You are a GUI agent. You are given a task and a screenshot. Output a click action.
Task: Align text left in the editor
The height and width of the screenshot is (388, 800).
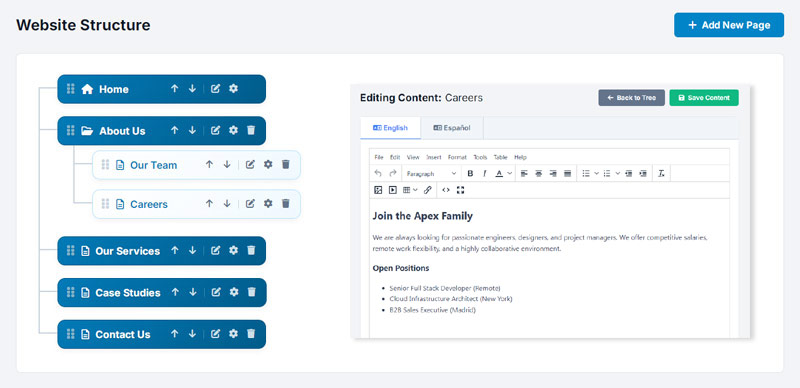[524, 174]
